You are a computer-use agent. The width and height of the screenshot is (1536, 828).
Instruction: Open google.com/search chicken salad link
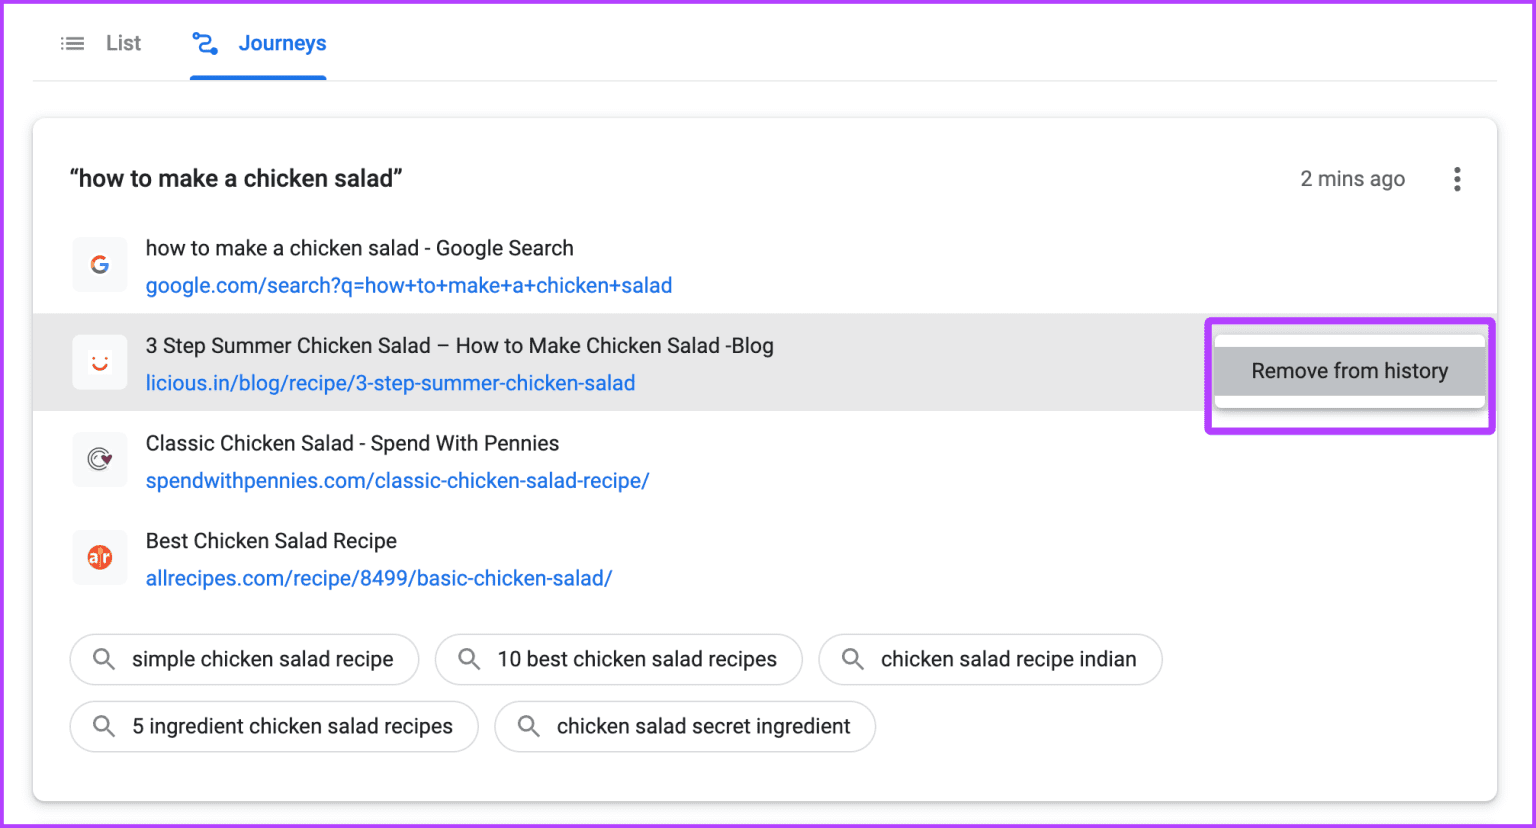pyautogui.click(x=409, y=286)
